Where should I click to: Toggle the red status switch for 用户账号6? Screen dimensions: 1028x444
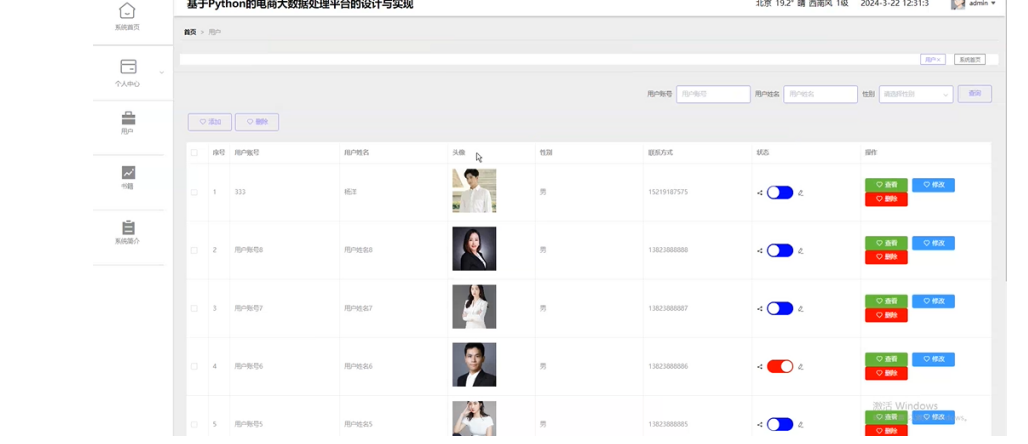[780, 367]
